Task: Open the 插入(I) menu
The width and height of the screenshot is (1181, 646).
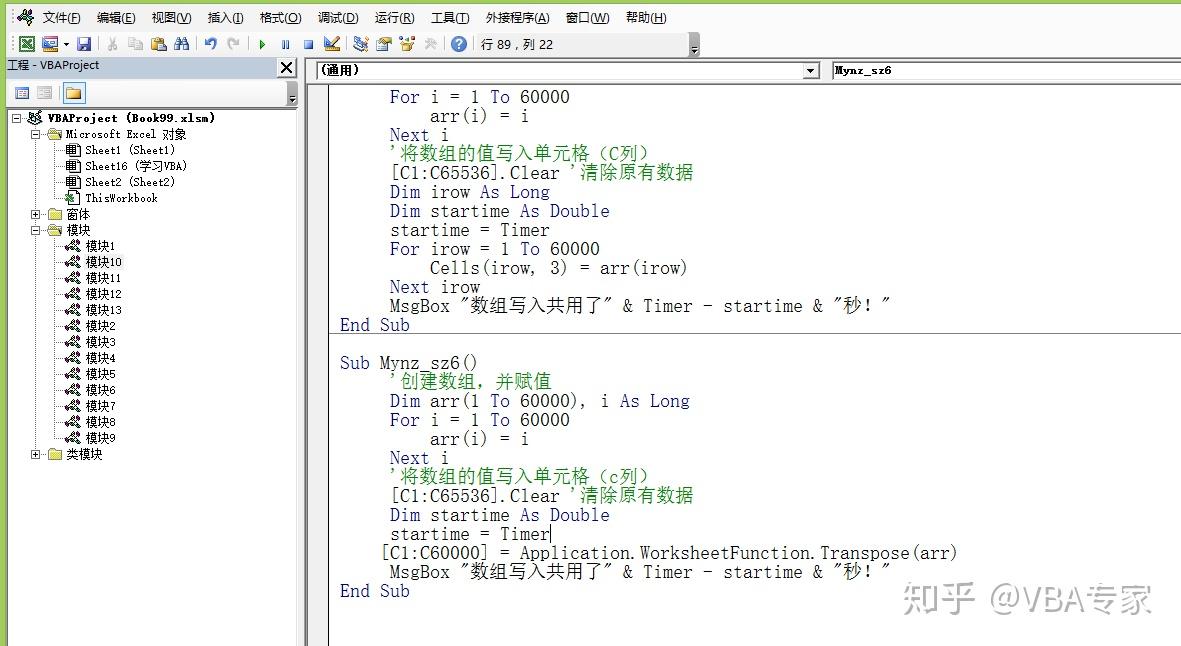Action: point(225,17)
